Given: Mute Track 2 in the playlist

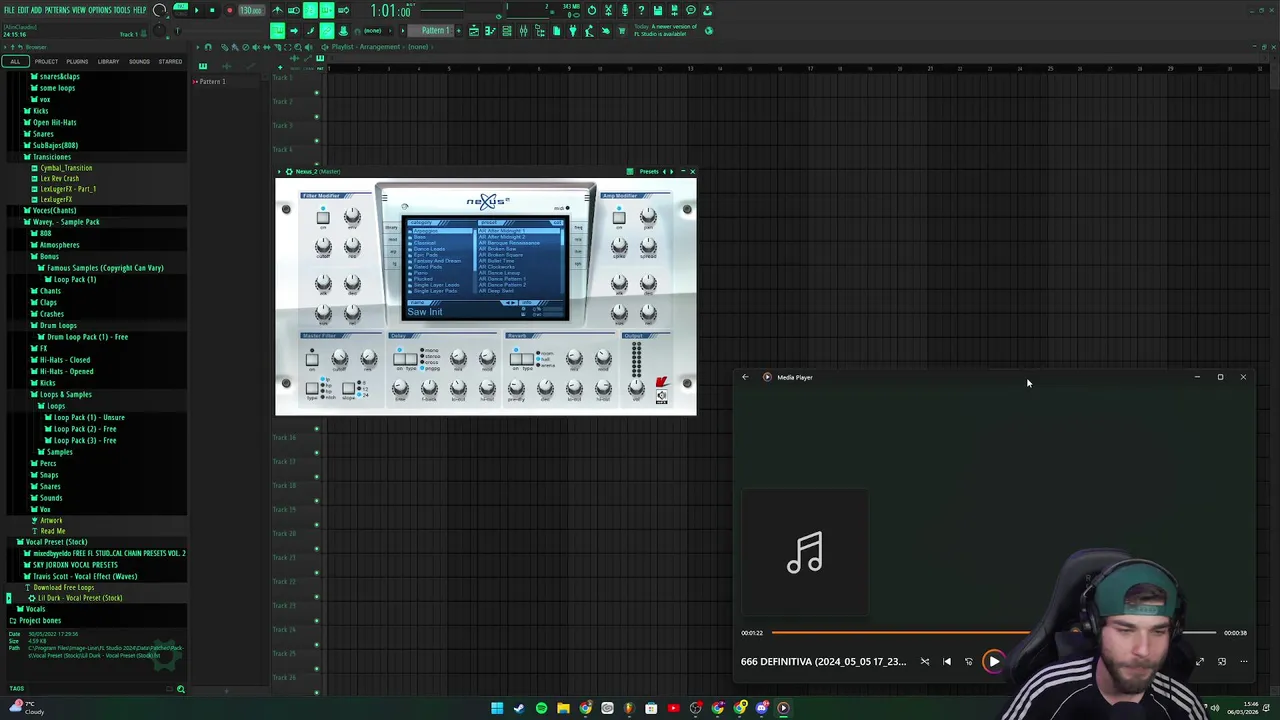Looking at the screenshot, I should (317, 117).
